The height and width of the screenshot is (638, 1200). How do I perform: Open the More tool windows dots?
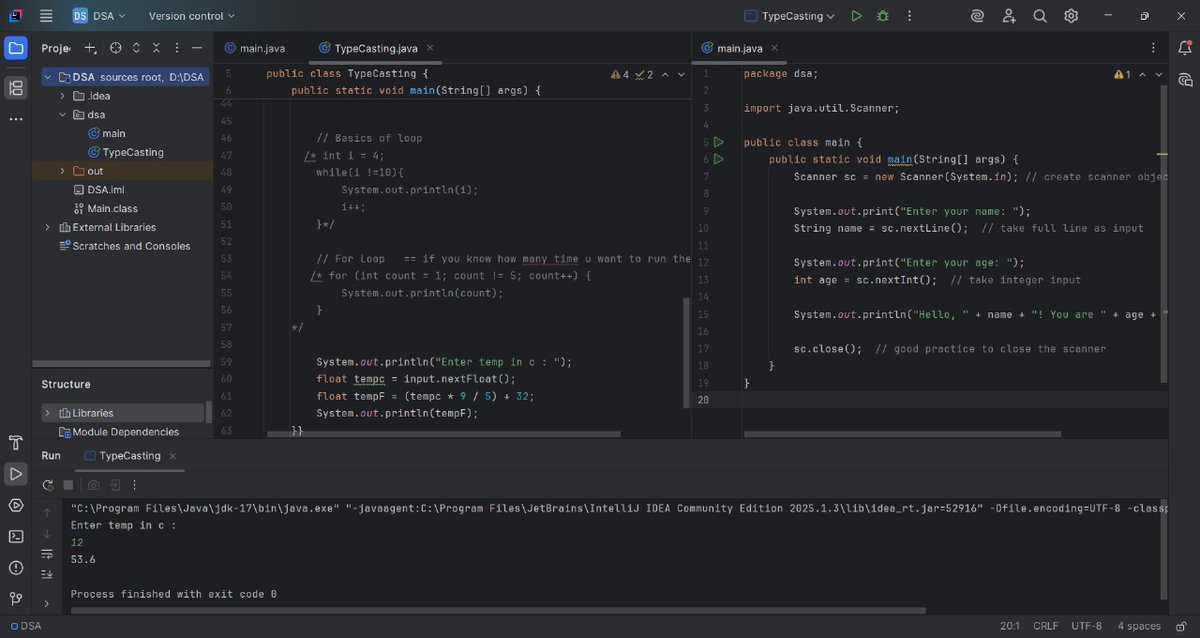[x=16, y=119]
